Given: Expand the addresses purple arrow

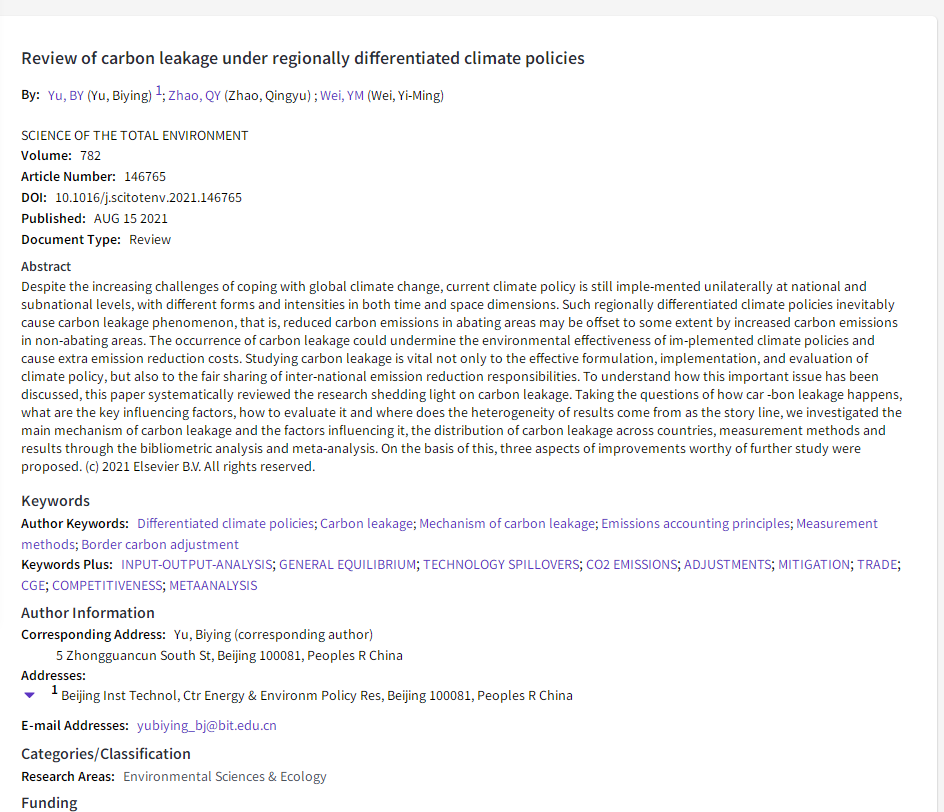Looking at the screenshot, I should 29,695.
